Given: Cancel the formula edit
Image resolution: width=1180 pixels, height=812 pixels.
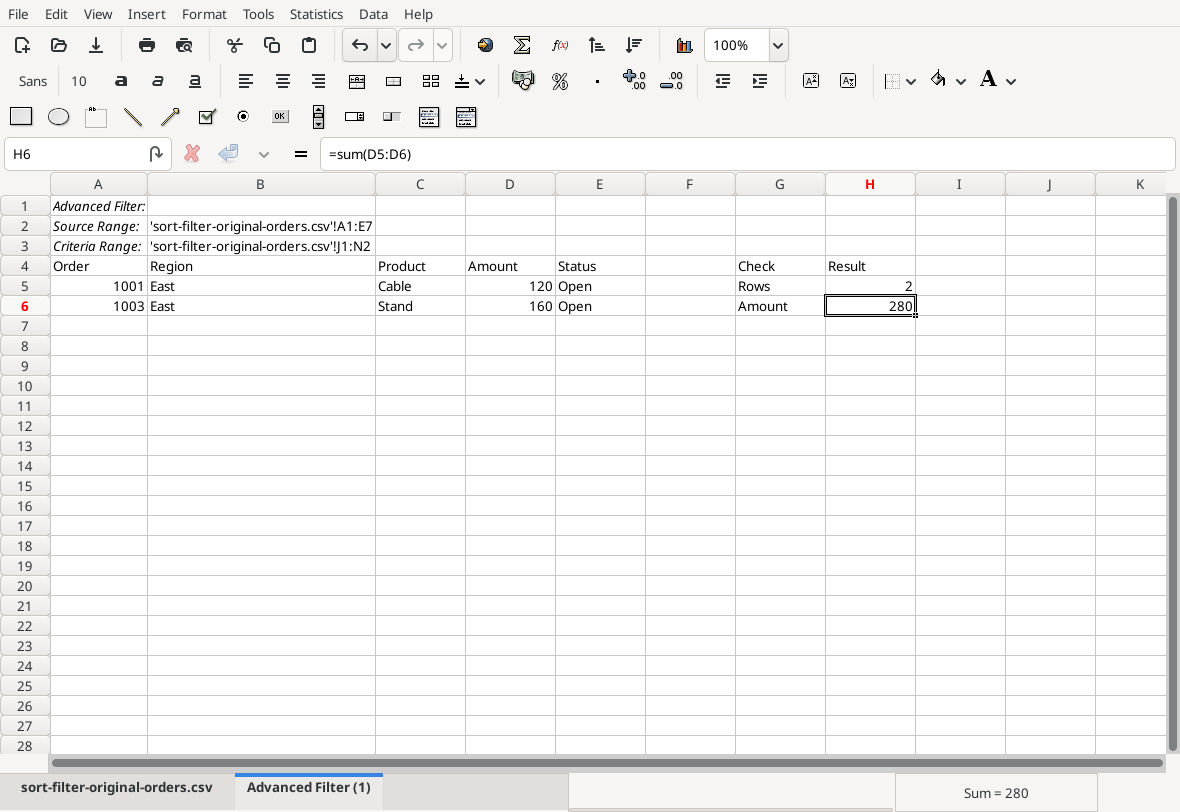Looking at the screenshot, I should pos(192,154).
